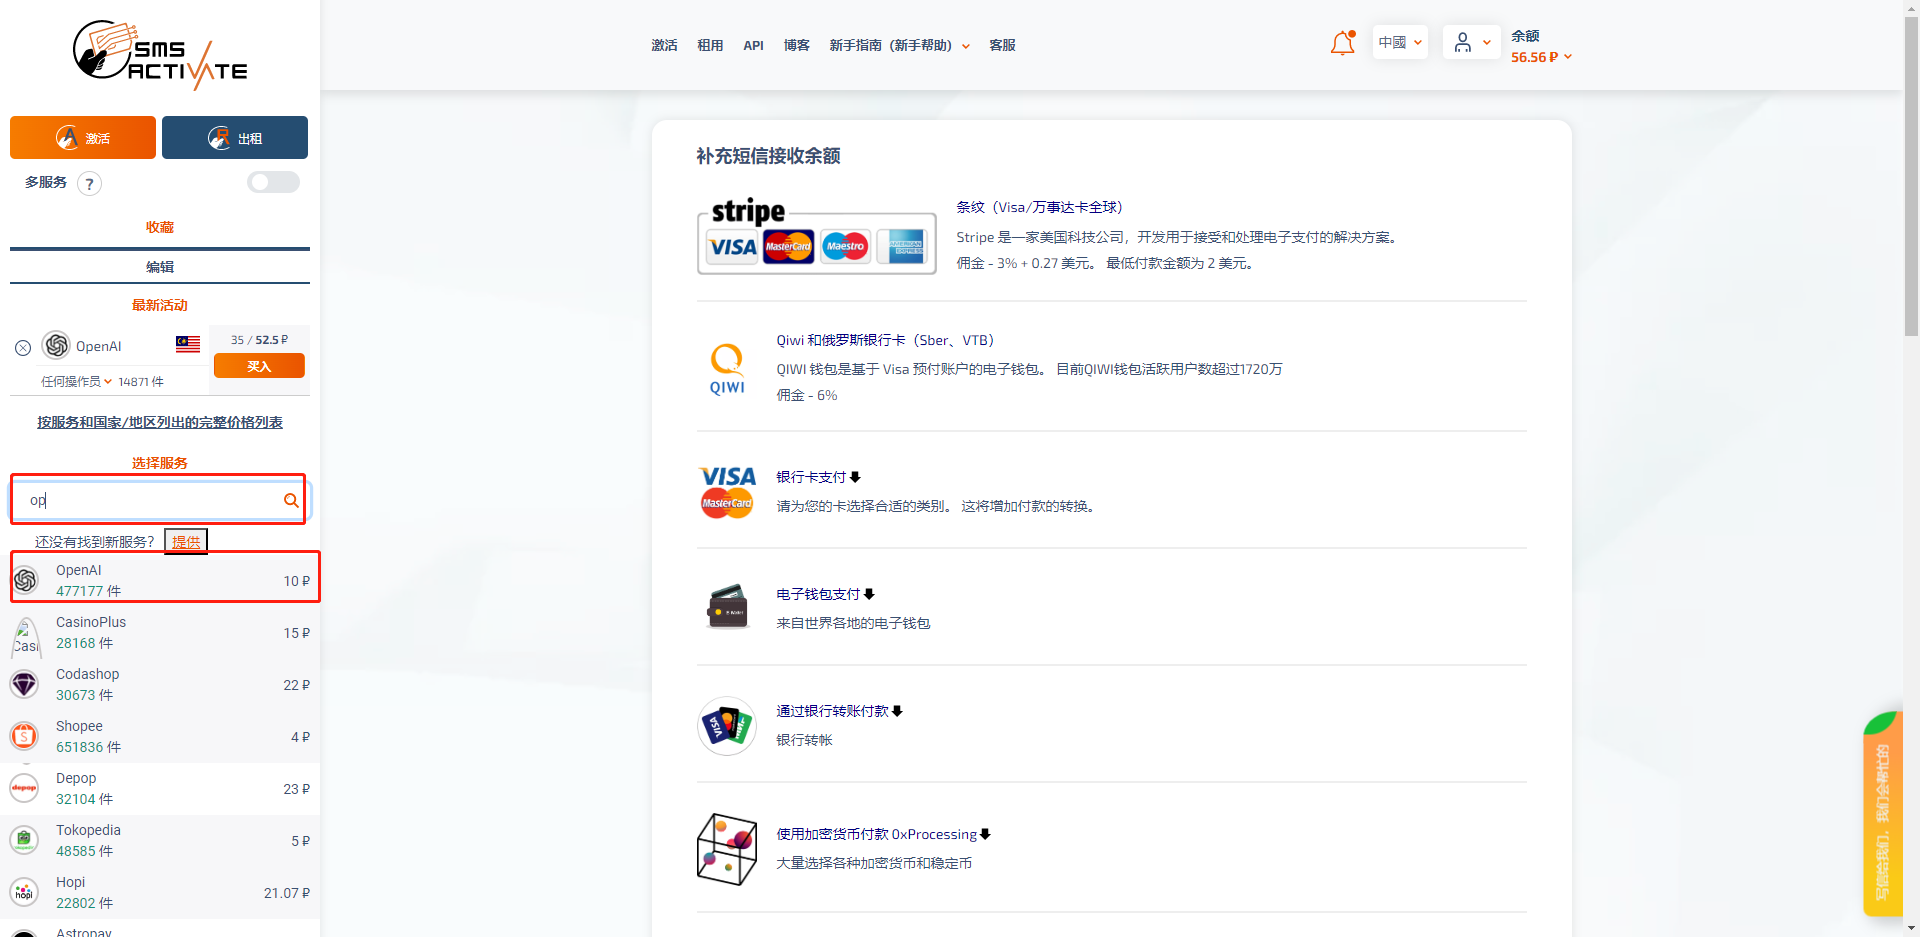This screenshot has width=1920, height=937.
Task: Click the SMS Activate logo
Action: (x=160, y=55)
